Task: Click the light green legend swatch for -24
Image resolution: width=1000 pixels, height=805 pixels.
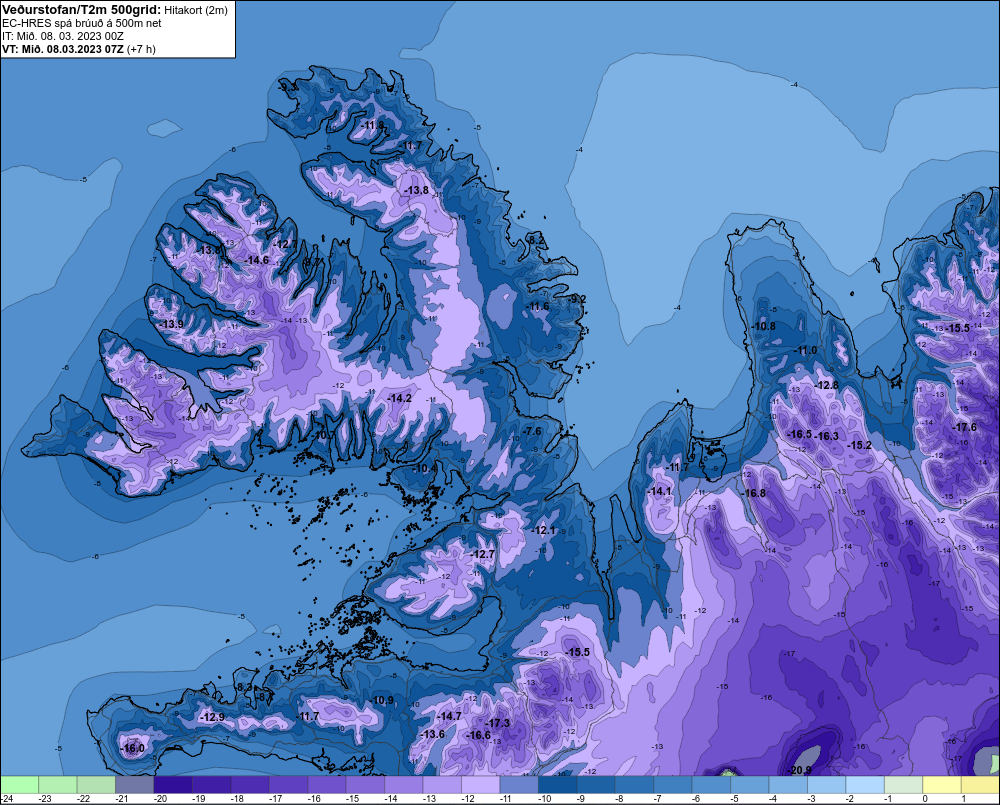Action: 19,784
